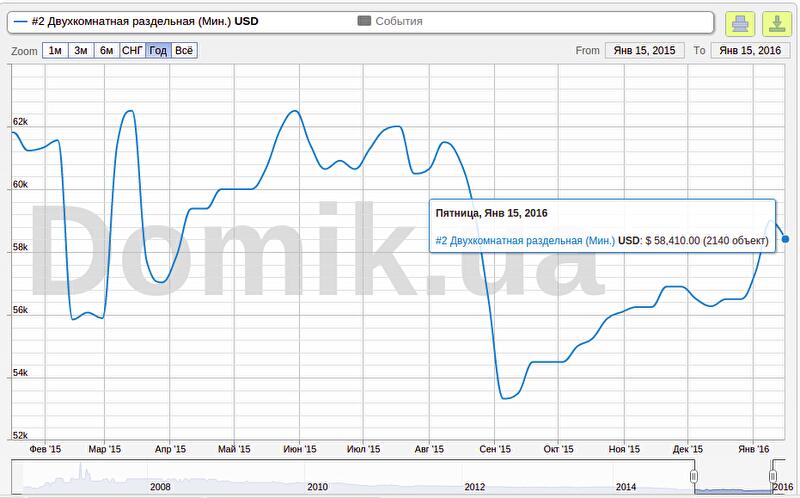This screenshot has width=800, height=498.
Task: Click the 62k y-axis label
Action: 20,121
